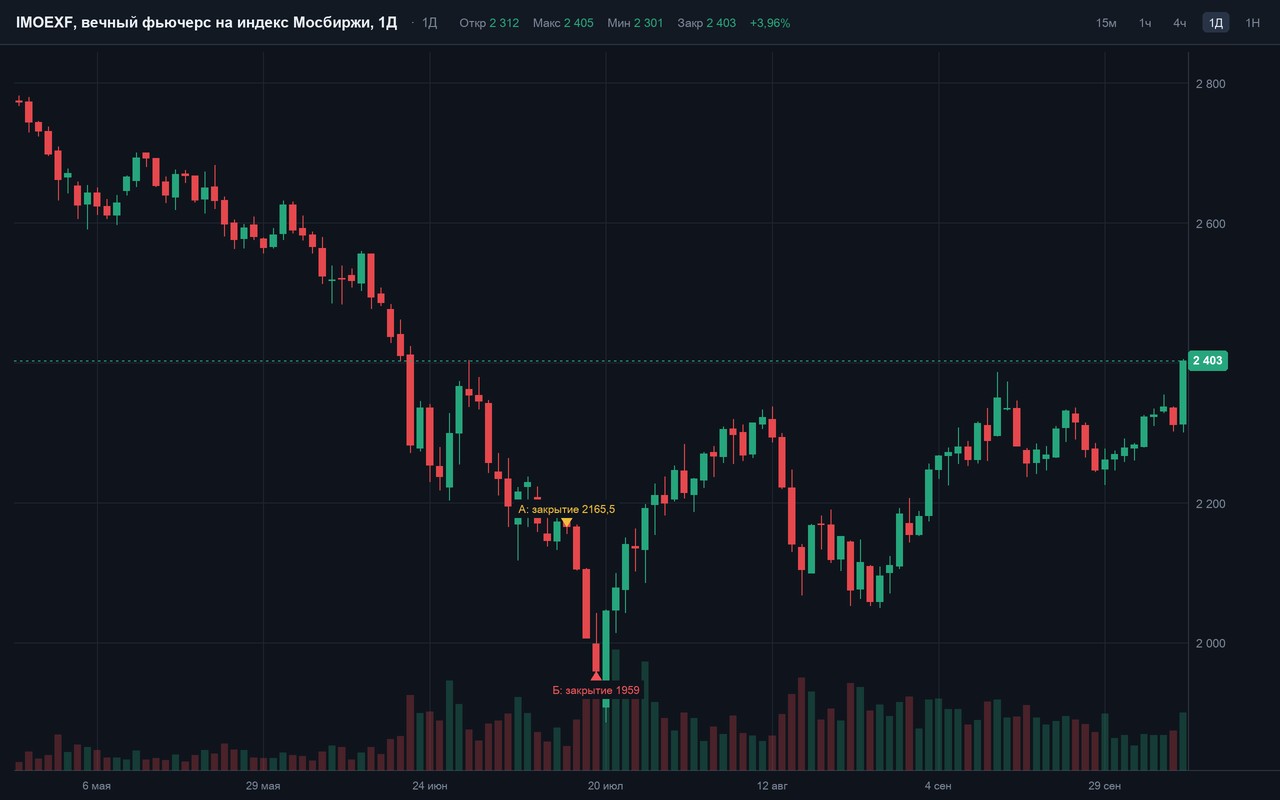Click the 1Д label beside the title

pyautogui.click(x=430, y=23)
